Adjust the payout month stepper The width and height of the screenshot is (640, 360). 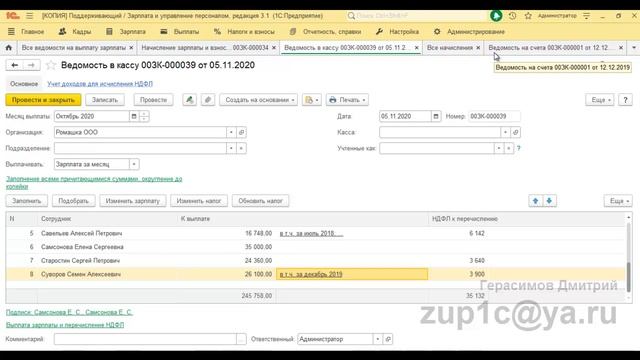[x=144, y=116]
